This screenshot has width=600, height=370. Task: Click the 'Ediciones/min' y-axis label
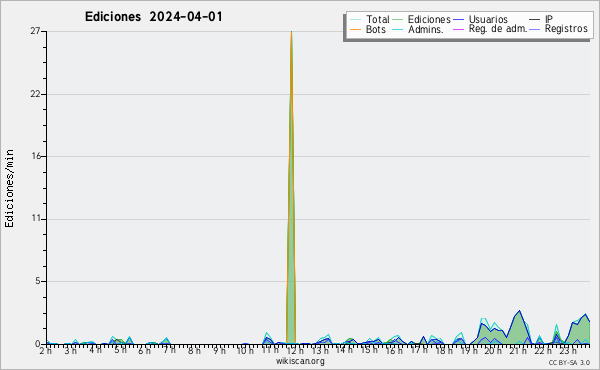(x=9, y=188)
